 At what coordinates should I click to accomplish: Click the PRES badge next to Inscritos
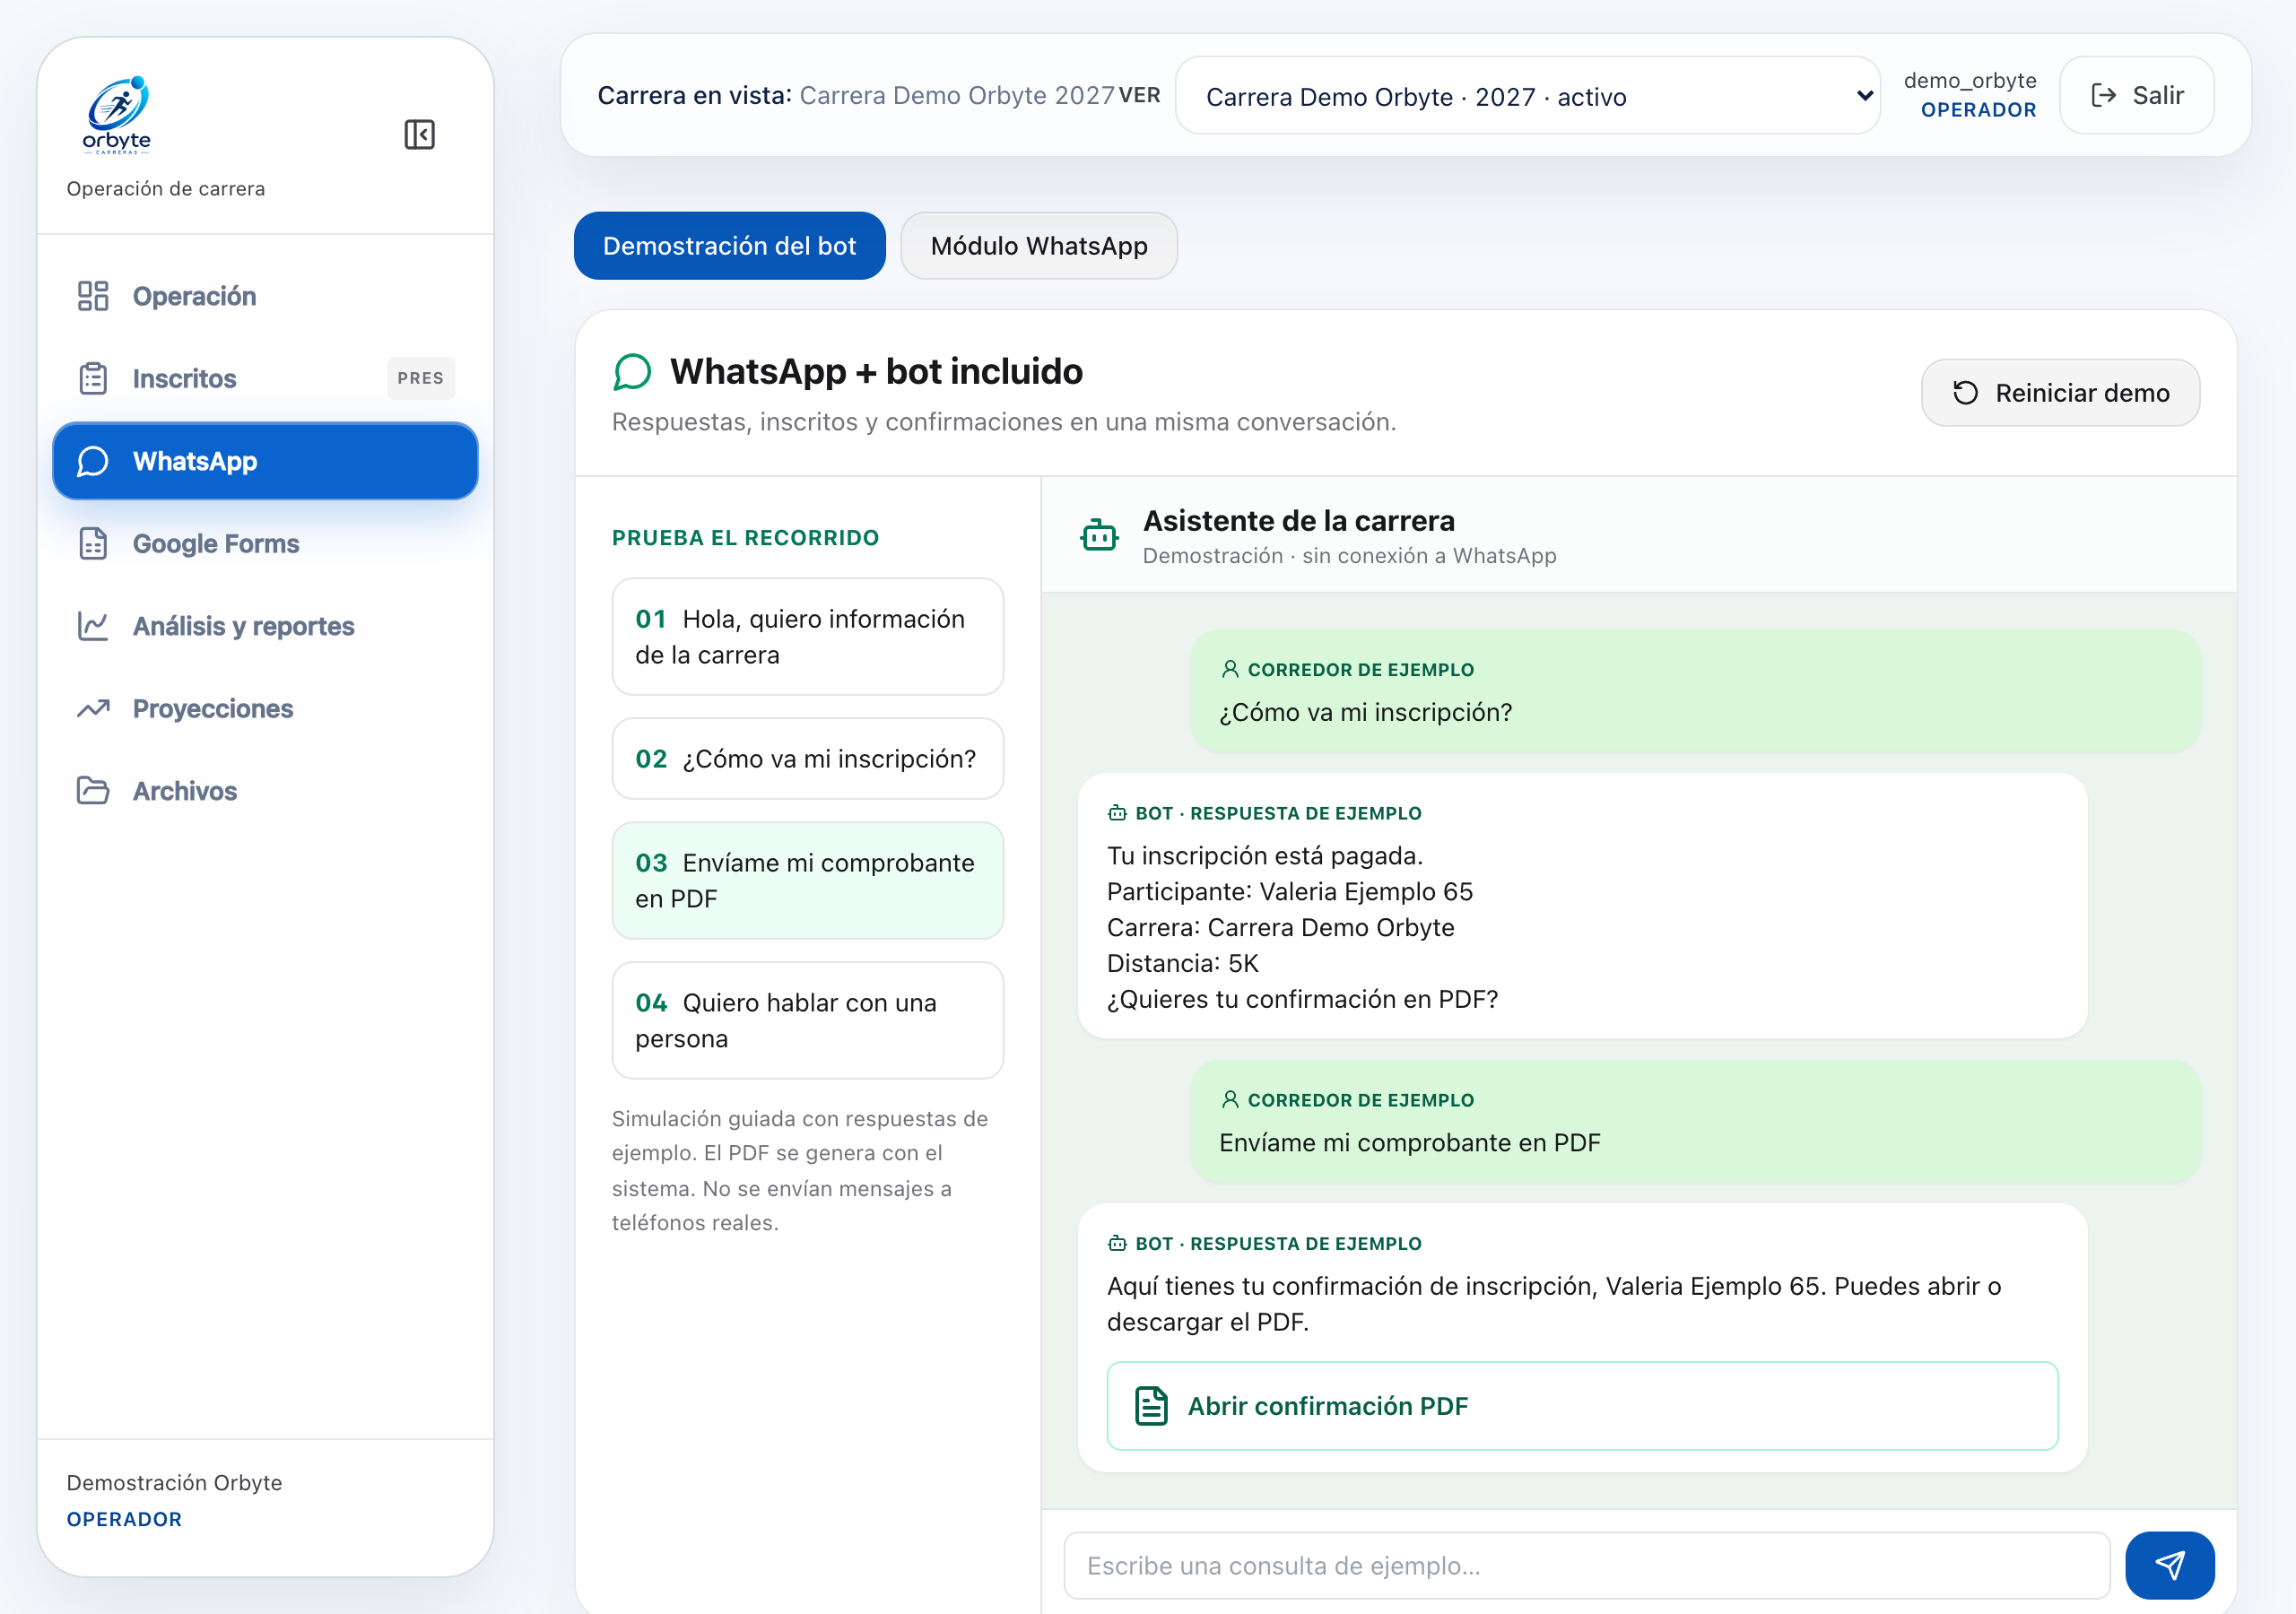pos(420,378)
